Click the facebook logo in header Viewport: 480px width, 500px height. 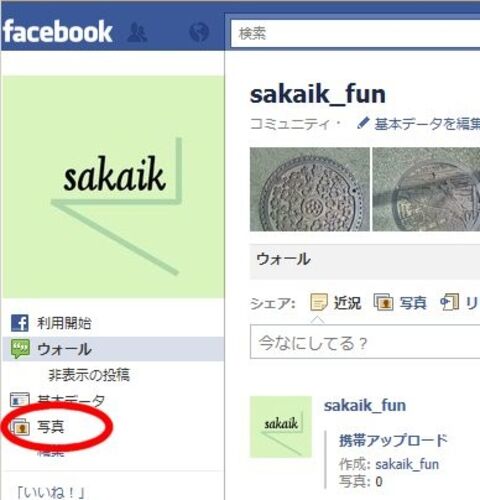tap(57, 32)
